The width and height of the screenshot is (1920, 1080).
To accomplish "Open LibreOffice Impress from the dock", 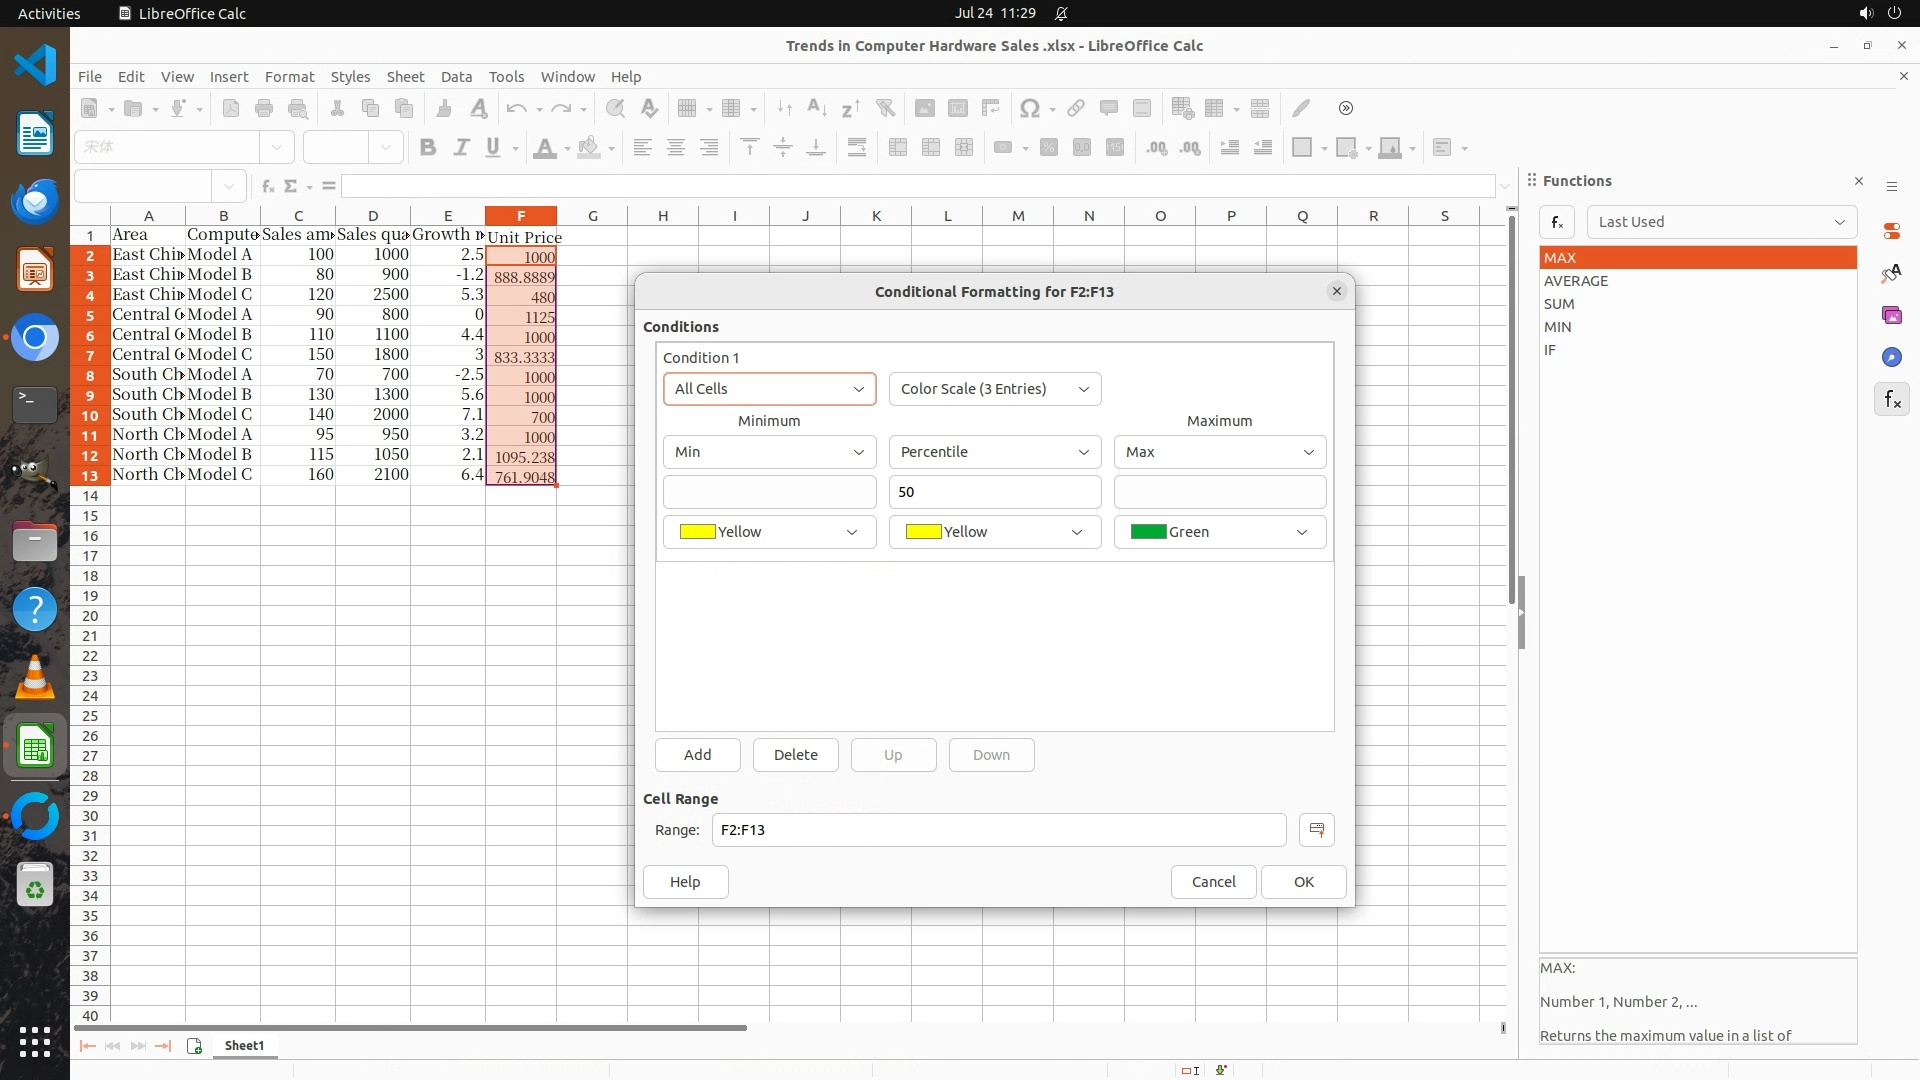I will 35,270.
